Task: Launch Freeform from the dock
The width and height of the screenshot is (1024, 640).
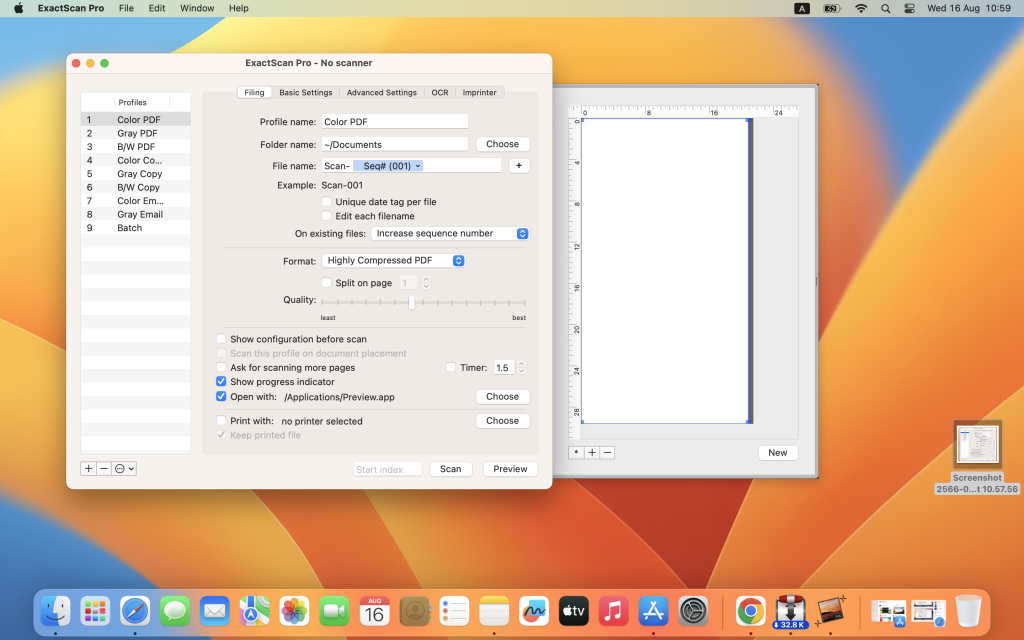Action: pos(534,611)
